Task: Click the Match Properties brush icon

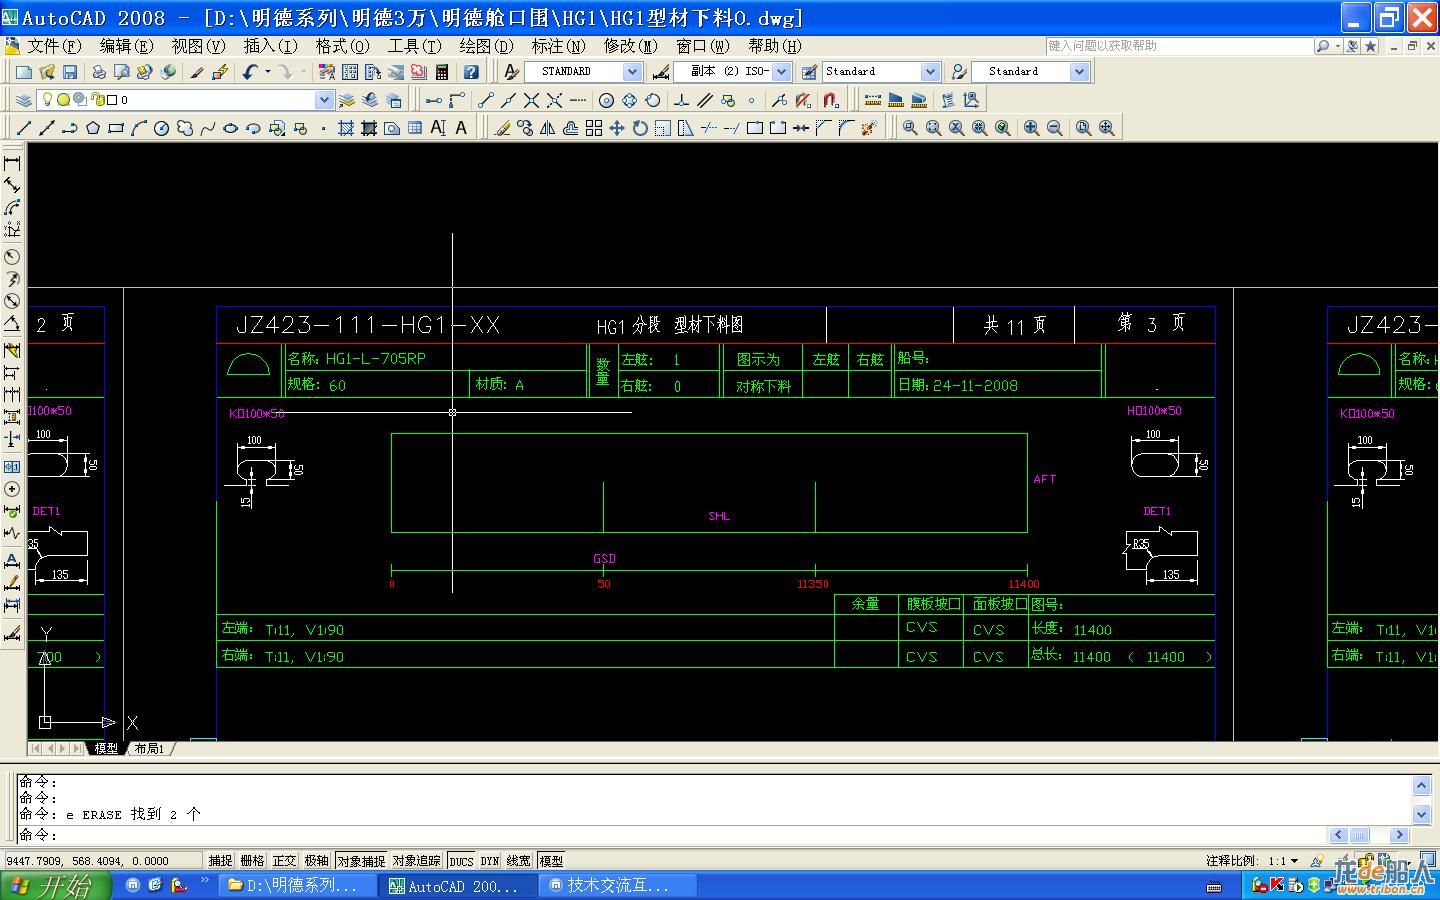Action: tap(197, 72)
